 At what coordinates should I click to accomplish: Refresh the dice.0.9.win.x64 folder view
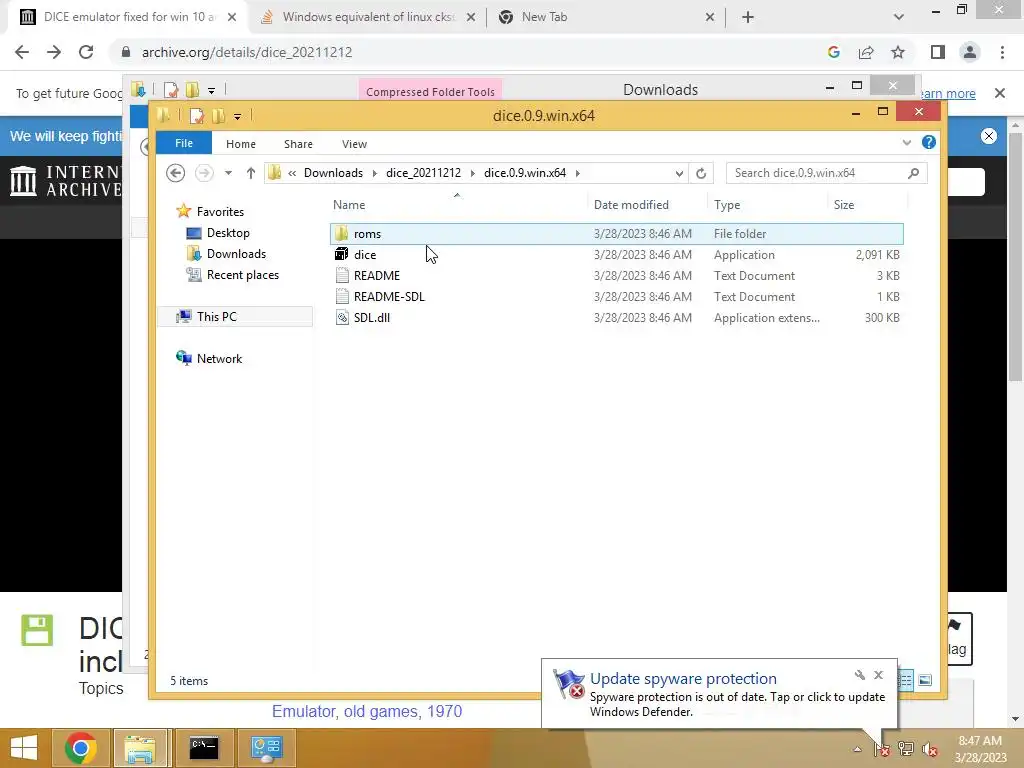click(701, 173)
